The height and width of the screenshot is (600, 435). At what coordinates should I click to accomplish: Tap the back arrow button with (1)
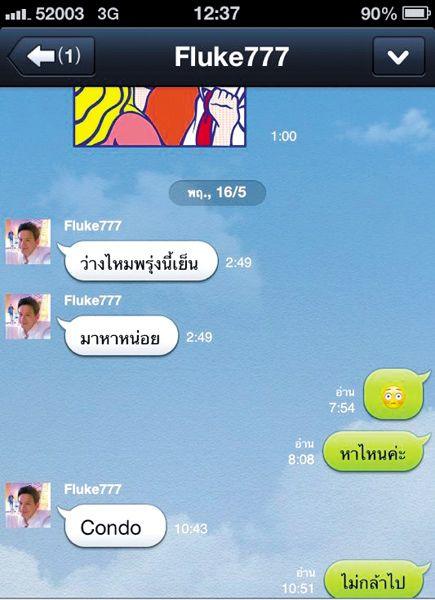click(x=52, y=57)
